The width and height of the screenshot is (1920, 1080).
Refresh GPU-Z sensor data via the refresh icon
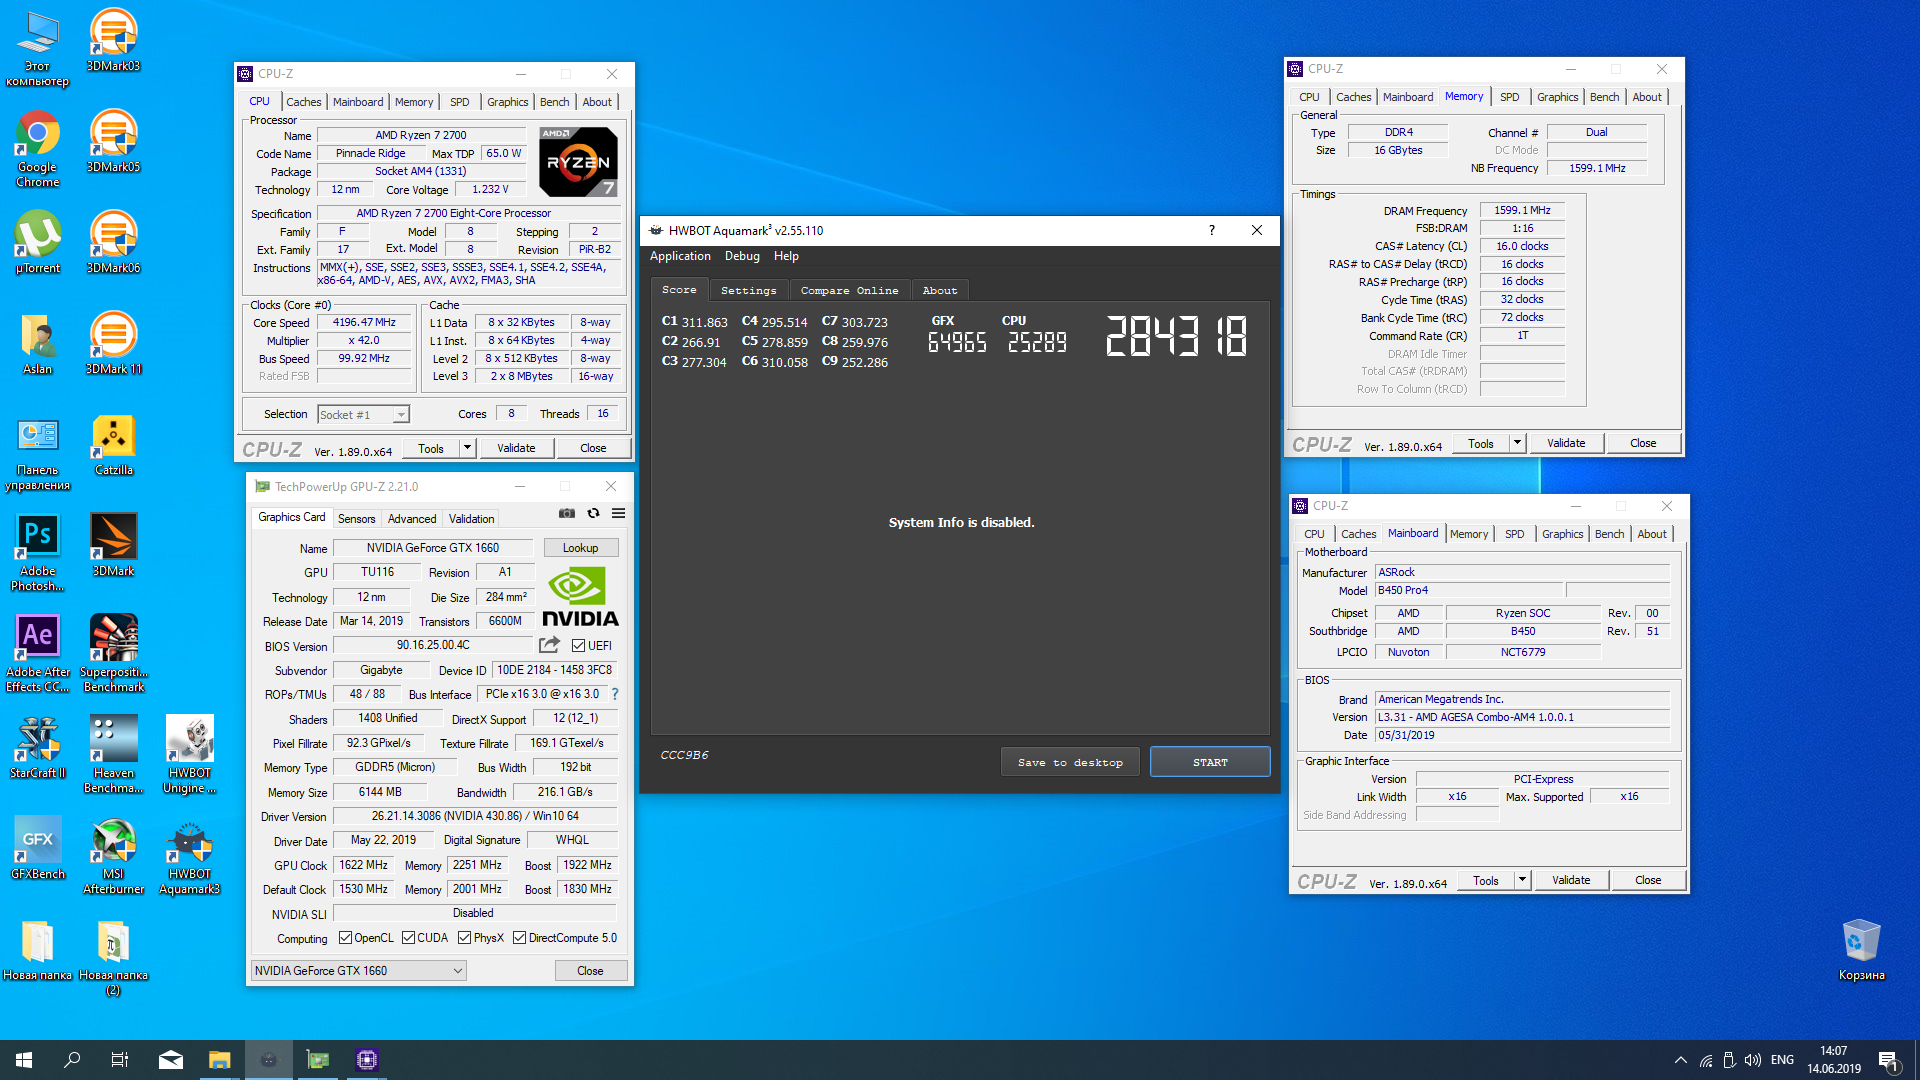click(593, 513)
